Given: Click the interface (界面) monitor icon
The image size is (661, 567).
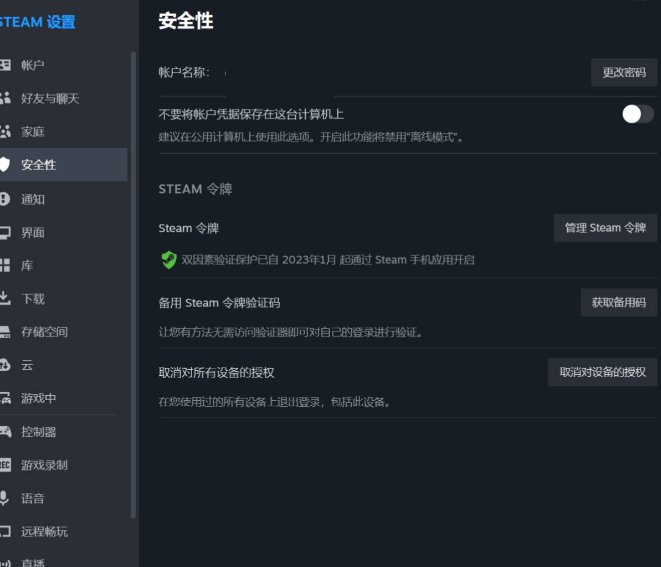Looking at the screenshot, I should (5, 232).
